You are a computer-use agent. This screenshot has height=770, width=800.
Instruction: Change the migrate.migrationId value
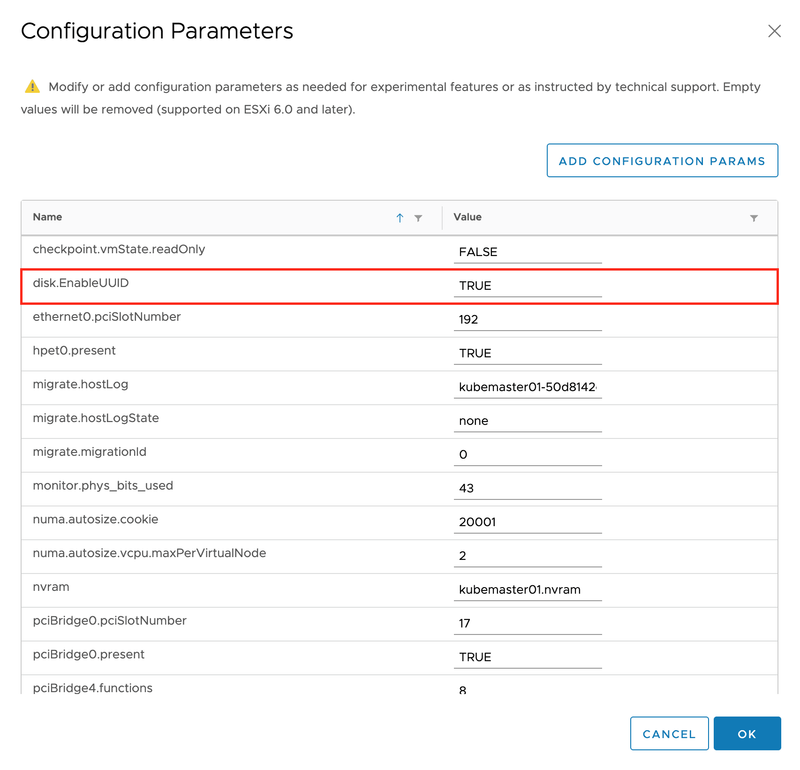pyautogui.click(x=527, y=455)
